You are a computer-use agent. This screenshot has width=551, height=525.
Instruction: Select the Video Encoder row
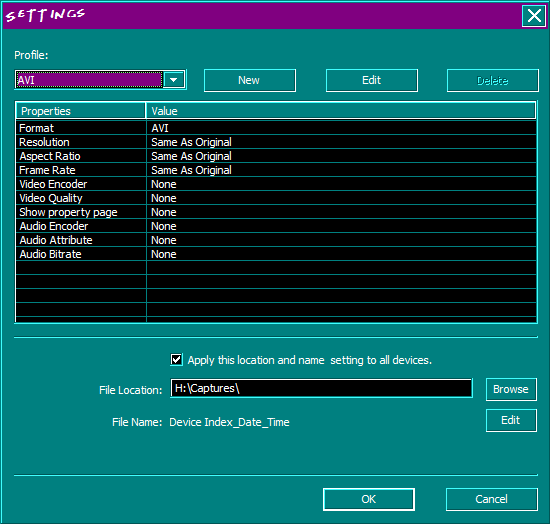tap(276, 184)
